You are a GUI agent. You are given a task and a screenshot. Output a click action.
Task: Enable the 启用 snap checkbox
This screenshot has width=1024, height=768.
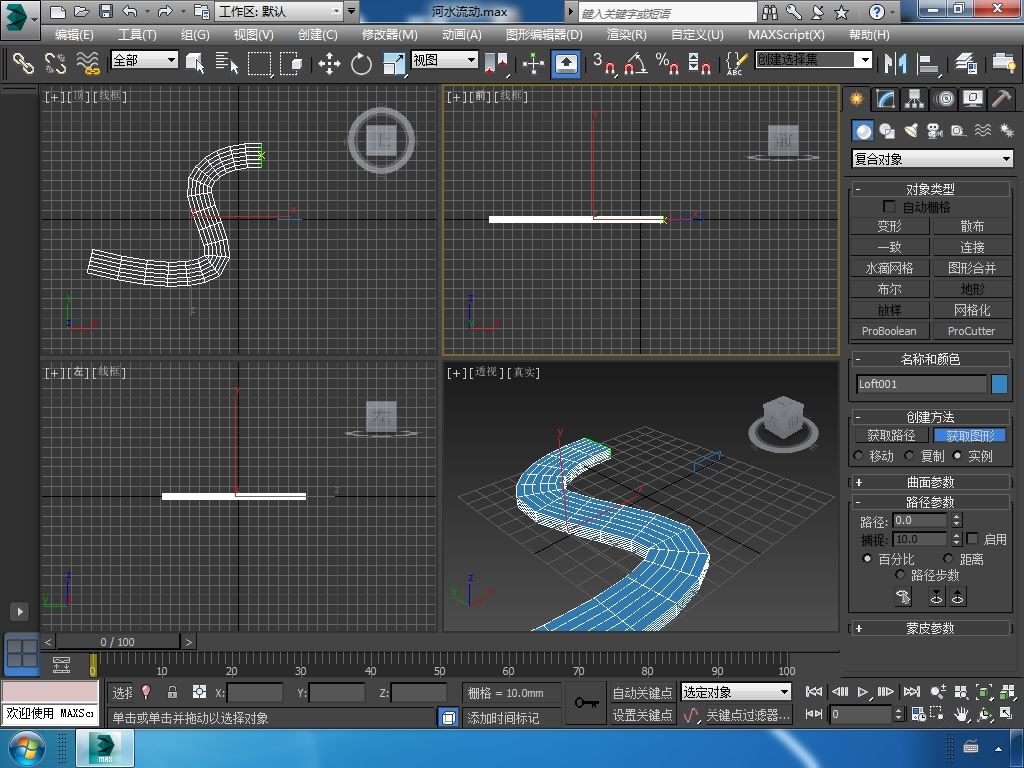[x=972, y=539]
